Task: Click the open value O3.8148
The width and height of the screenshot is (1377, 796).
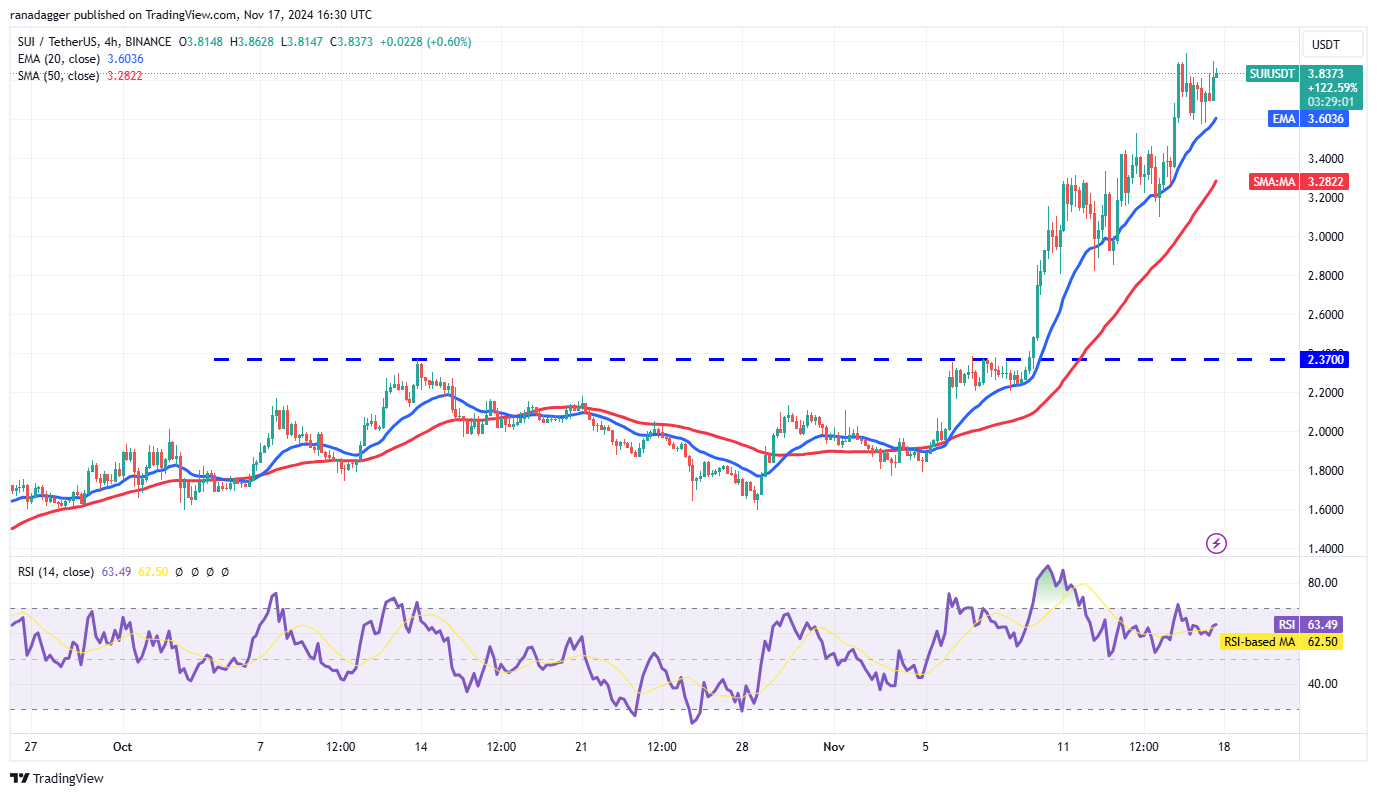Action: pyautogui.click(x=203, y=42)
